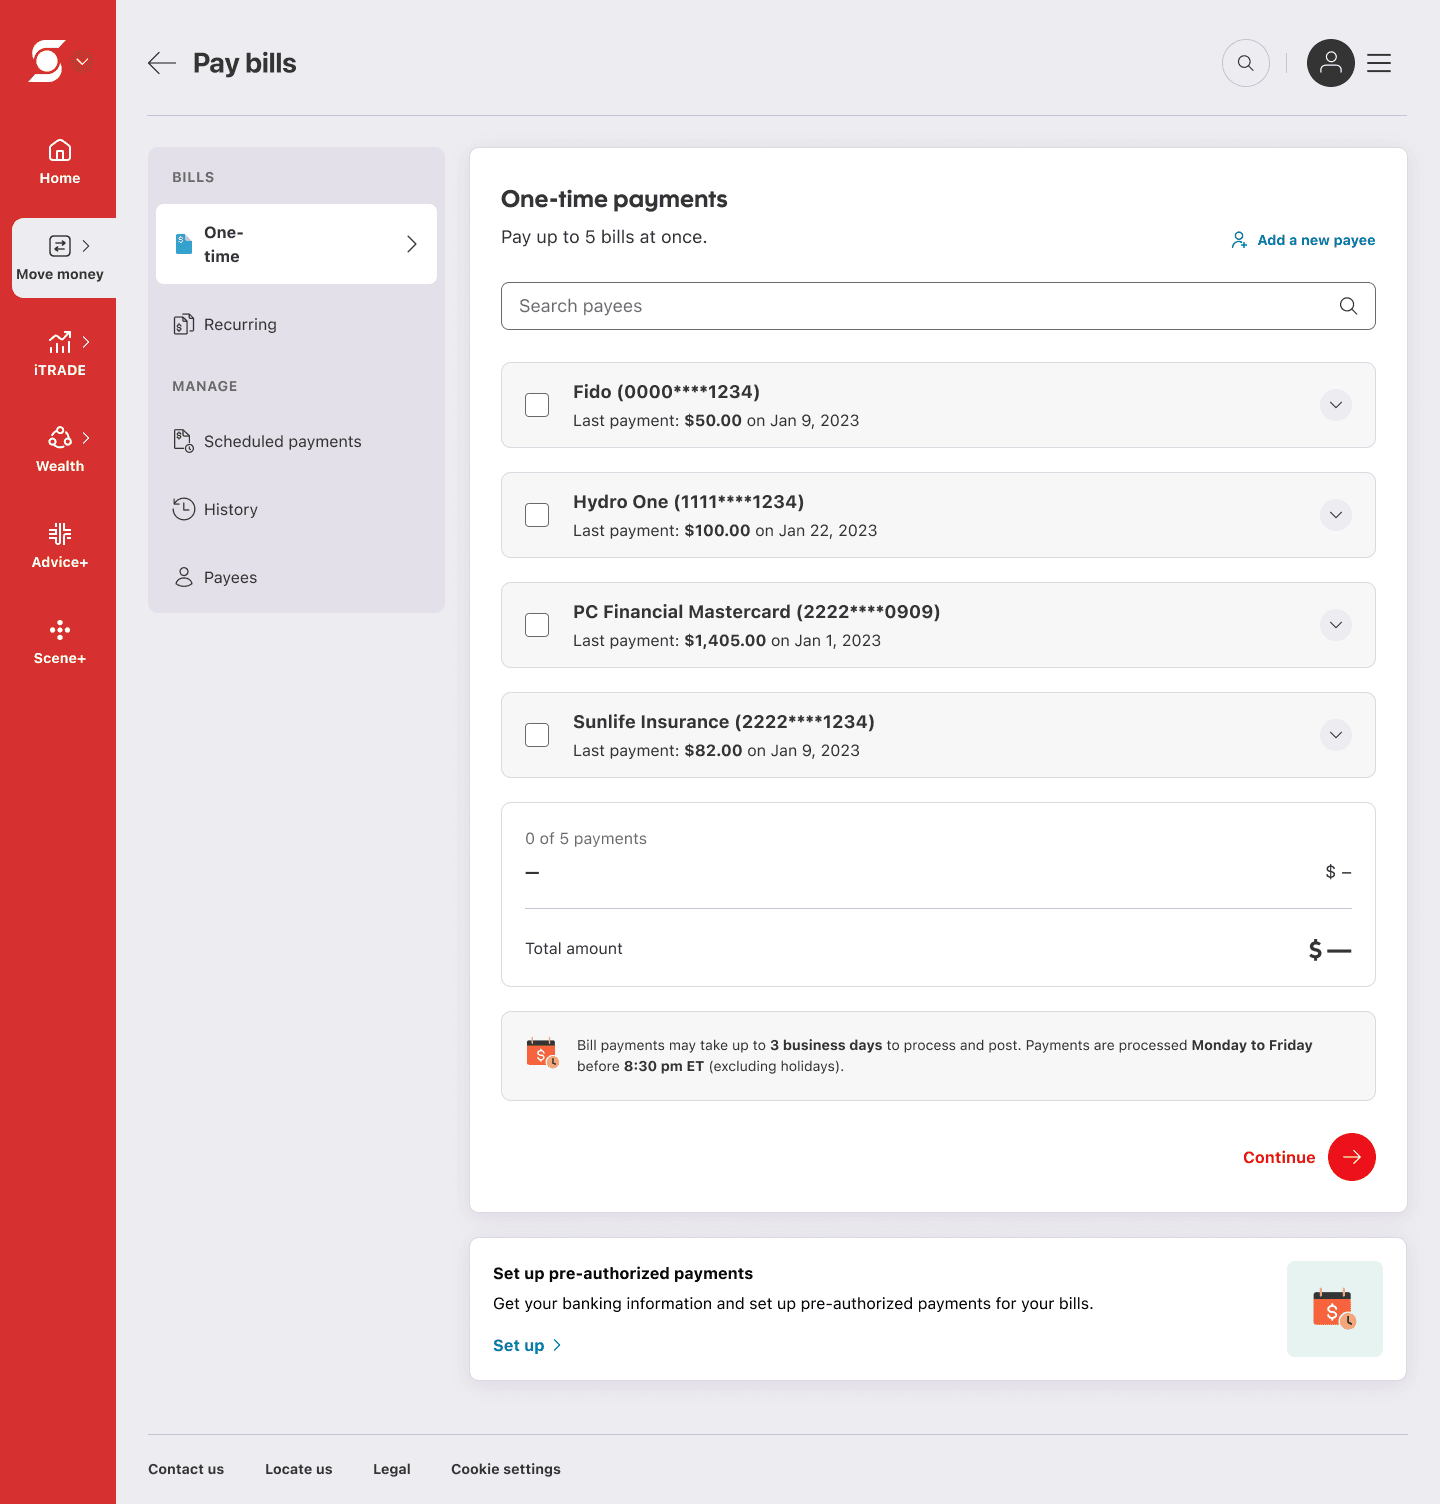
Task: Click the chevron on One-time item
Action: (x=411, y=244)
